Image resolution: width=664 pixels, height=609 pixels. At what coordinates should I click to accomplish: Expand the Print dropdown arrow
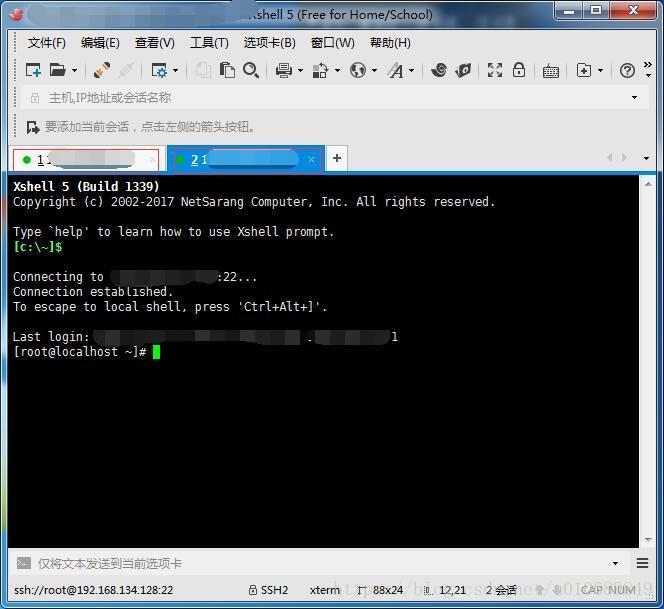click(301, 70)
